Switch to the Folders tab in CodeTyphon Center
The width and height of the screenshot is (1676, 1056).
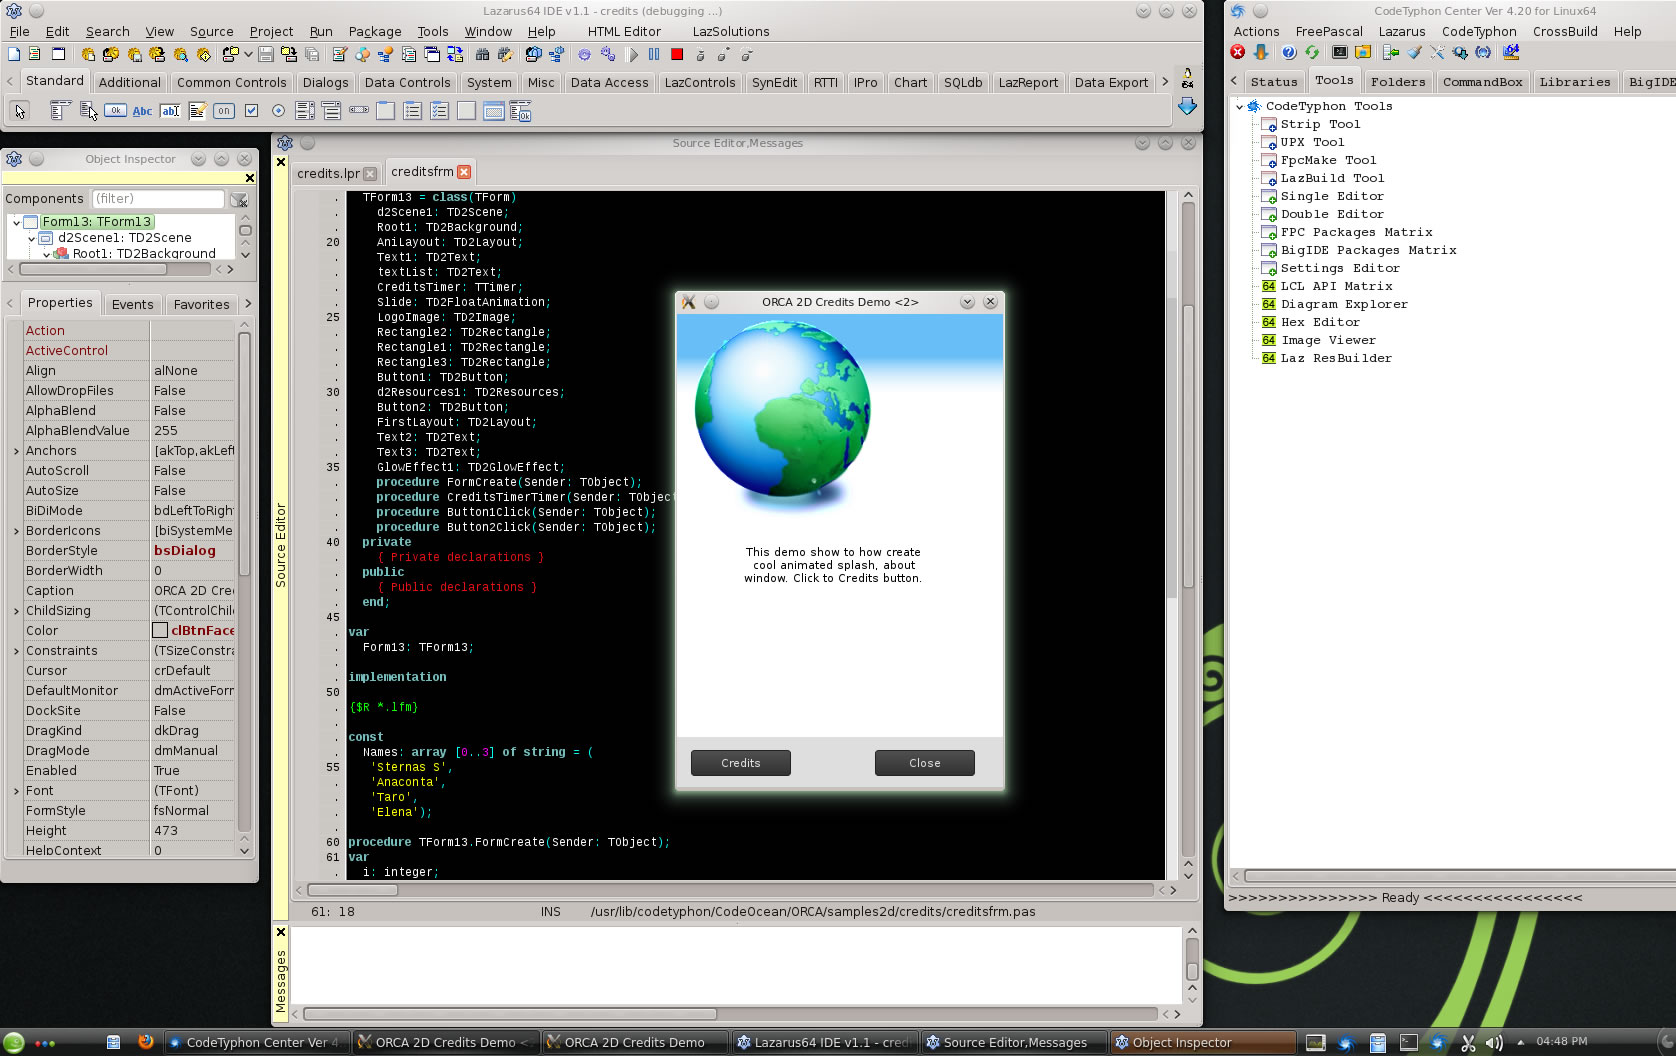click(1398, 82)
